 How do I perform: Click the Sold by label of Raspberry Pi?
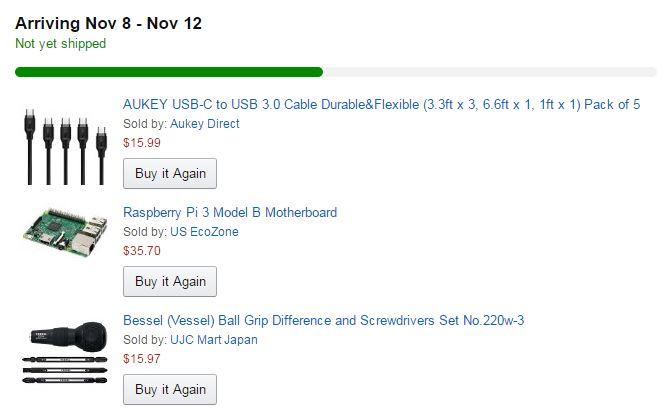pos(144,232)
